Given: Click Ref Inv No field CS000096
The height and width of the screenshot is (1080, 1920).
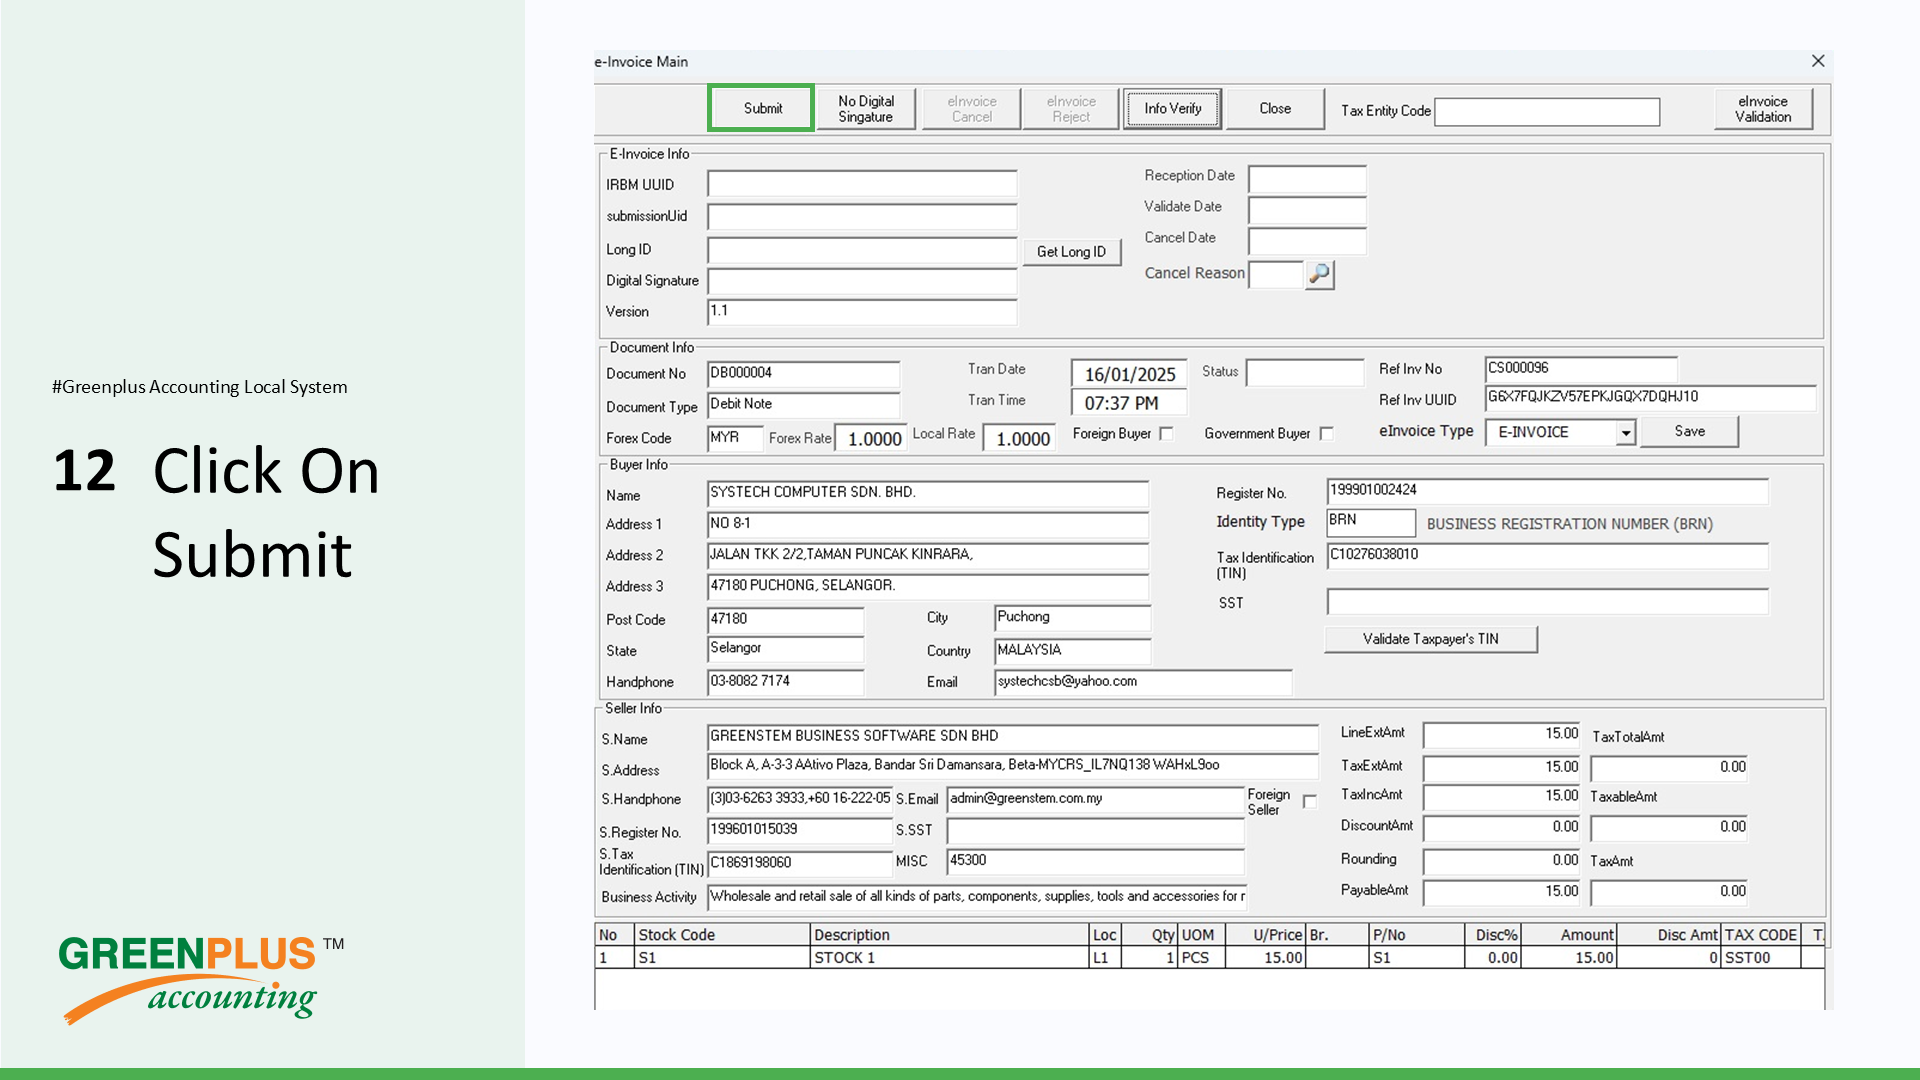Looking at the screenshot, I should [1581, 369].
